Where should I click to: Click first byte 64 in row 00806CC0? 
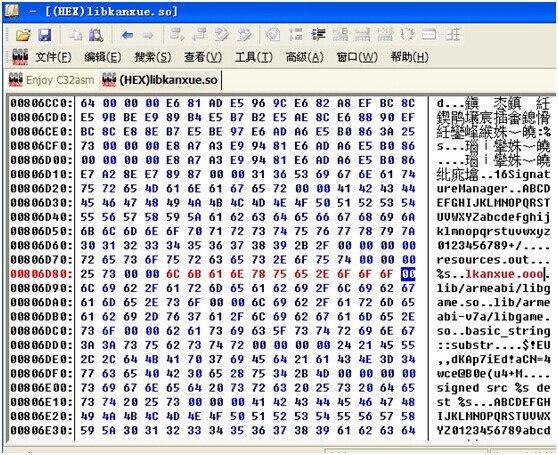tap(88, 103)
